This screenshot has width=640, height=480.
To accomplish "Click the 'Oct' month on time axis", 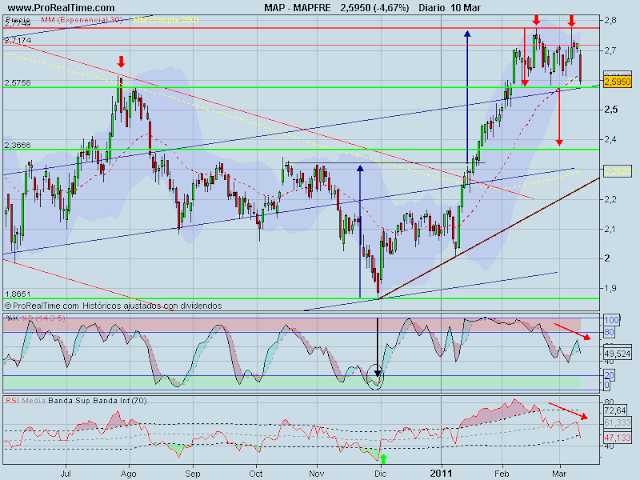I will [x=256, y=473].
